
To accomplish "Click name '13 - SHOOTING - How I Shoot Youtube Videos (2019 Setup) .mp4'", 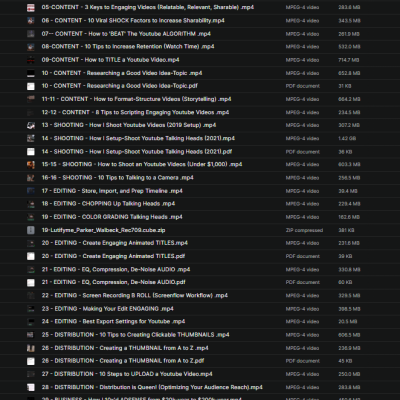I will [129, 125].
